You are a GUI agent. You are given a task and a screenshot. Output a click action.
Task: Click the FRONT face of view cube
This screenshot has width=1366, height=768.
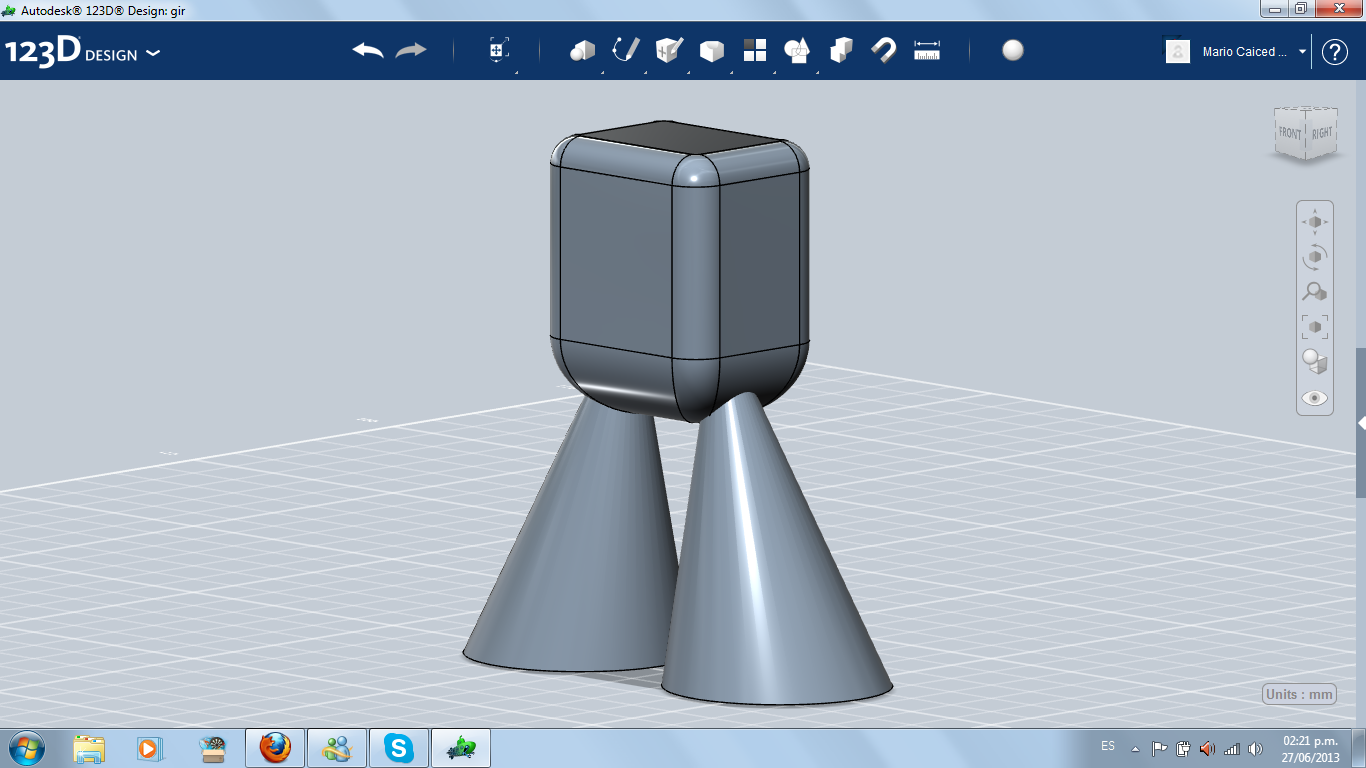(x=1290, y=134)
